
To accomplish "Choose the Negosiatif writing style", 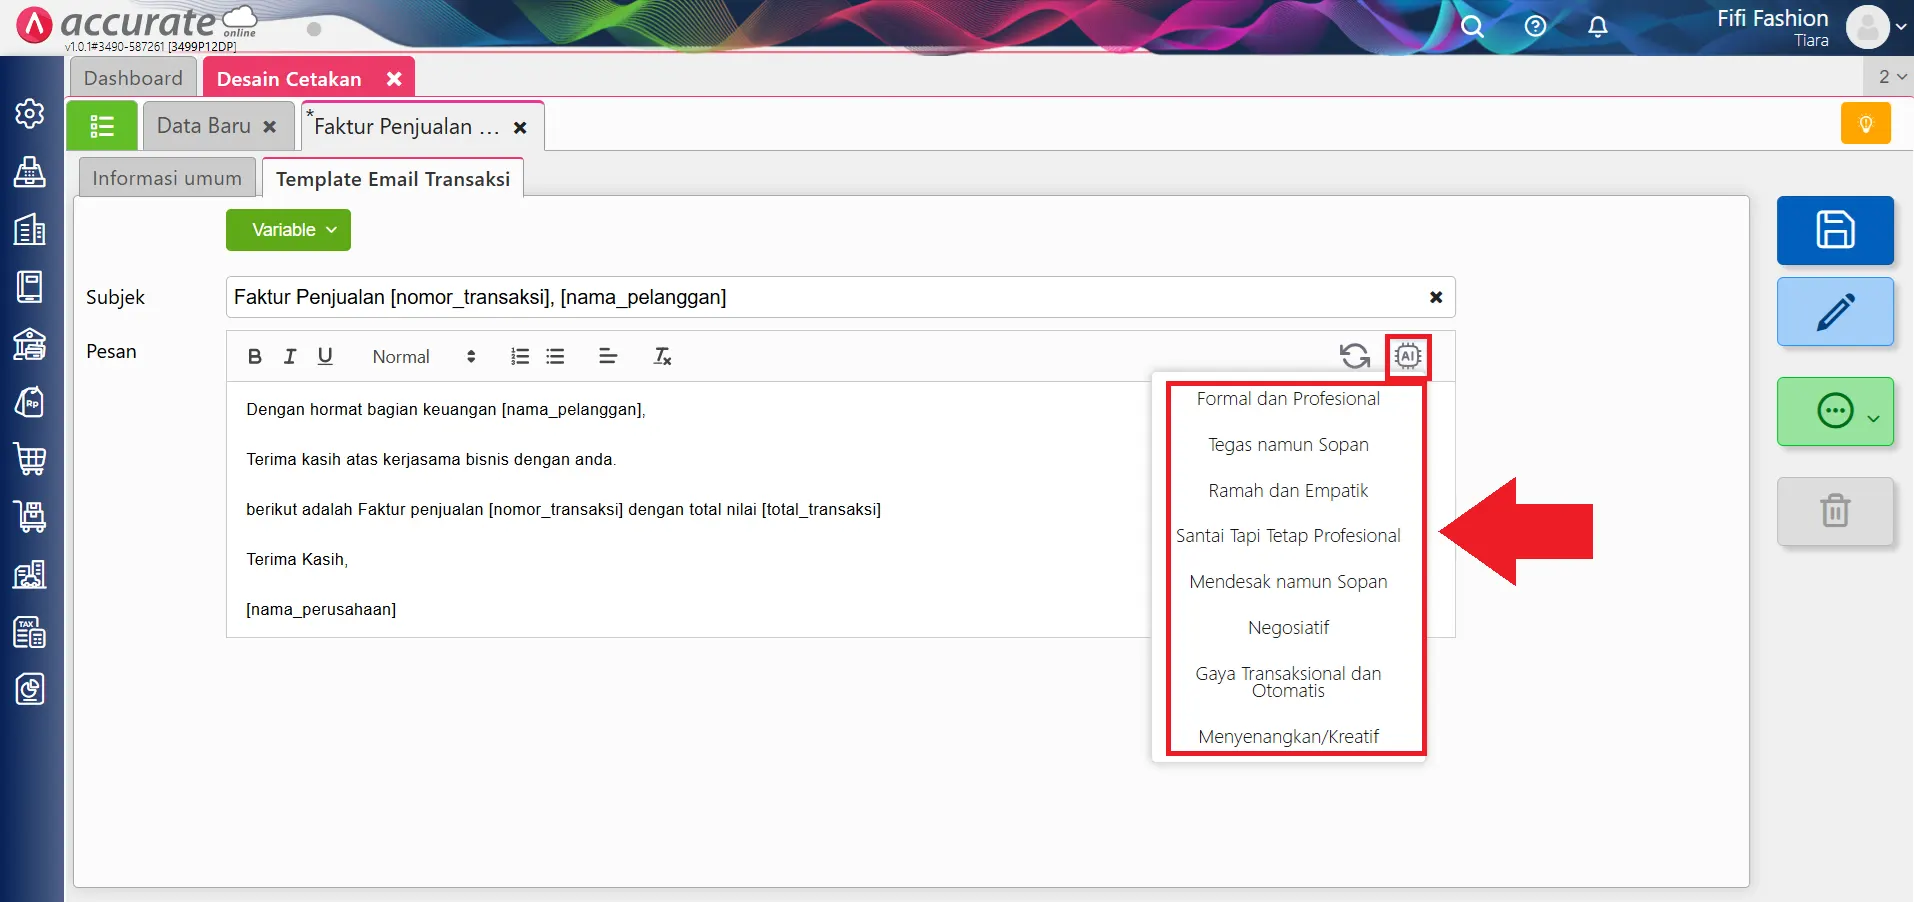I will 1288,627.
